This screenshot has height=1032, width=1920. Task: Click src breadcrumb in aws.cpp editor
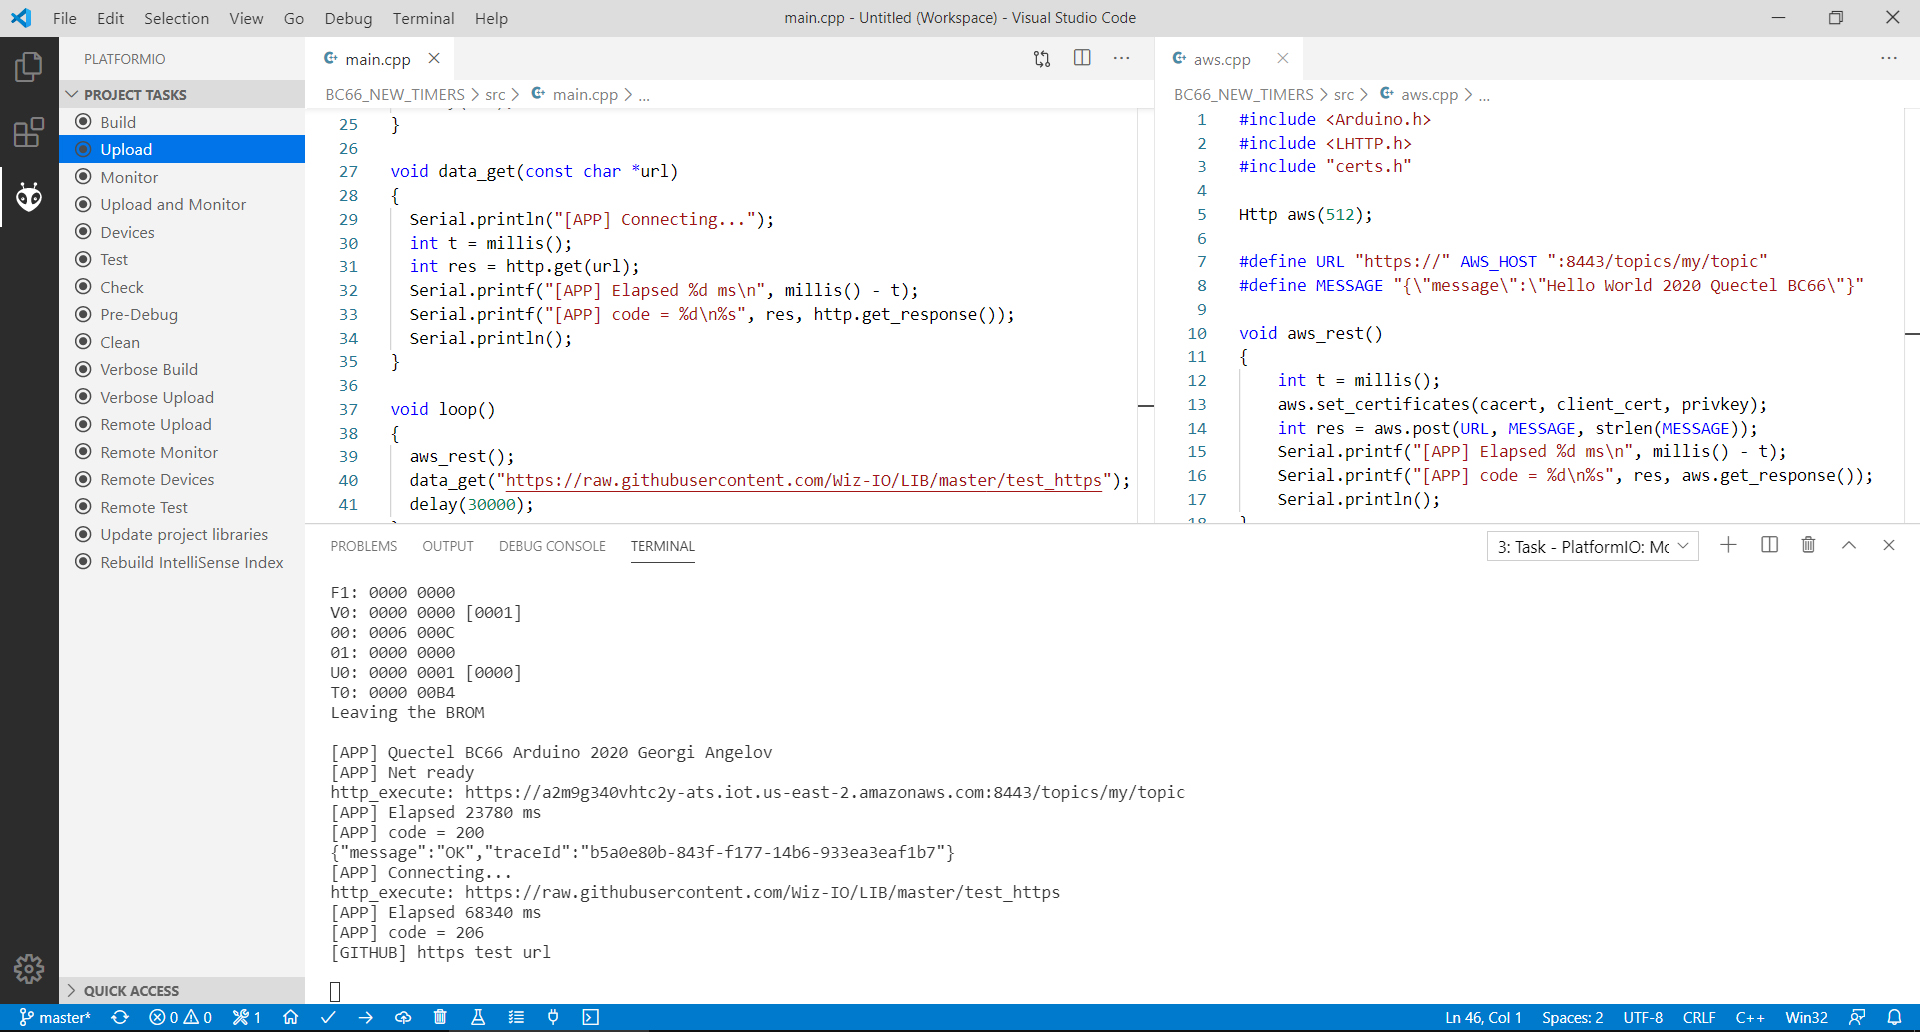(1343, 94)
